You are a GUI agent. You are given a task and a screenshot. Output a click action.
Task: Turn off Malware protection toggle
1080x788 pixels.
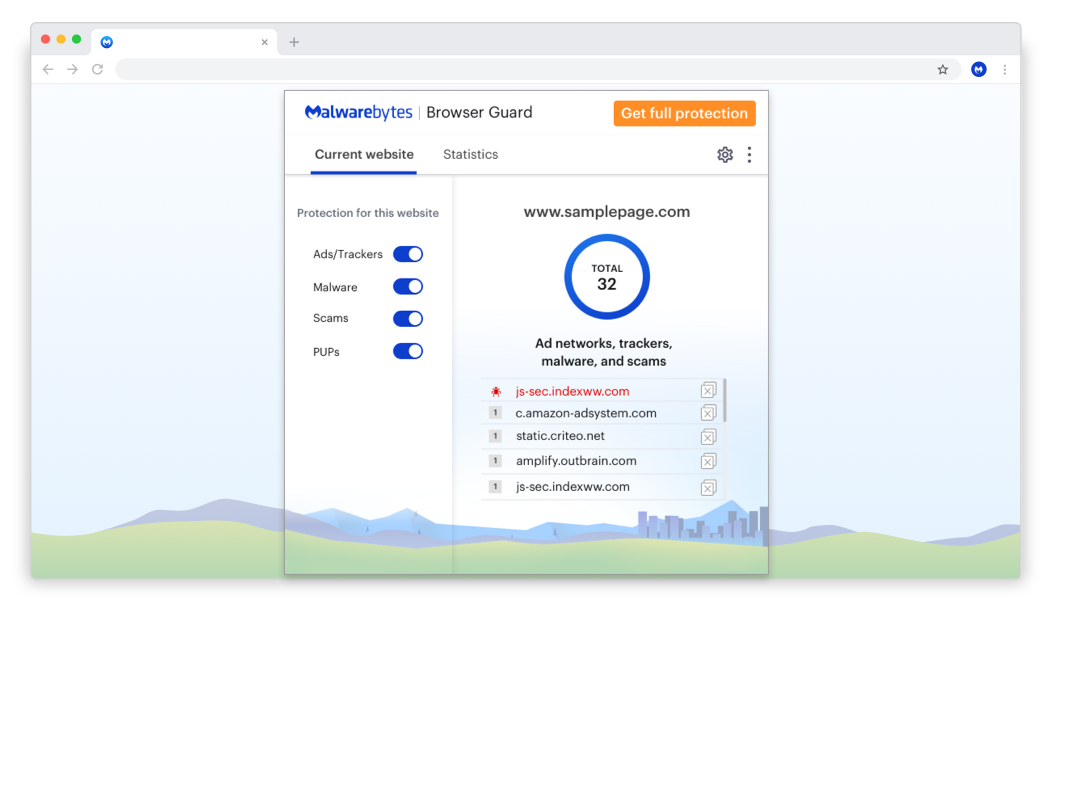408,287
